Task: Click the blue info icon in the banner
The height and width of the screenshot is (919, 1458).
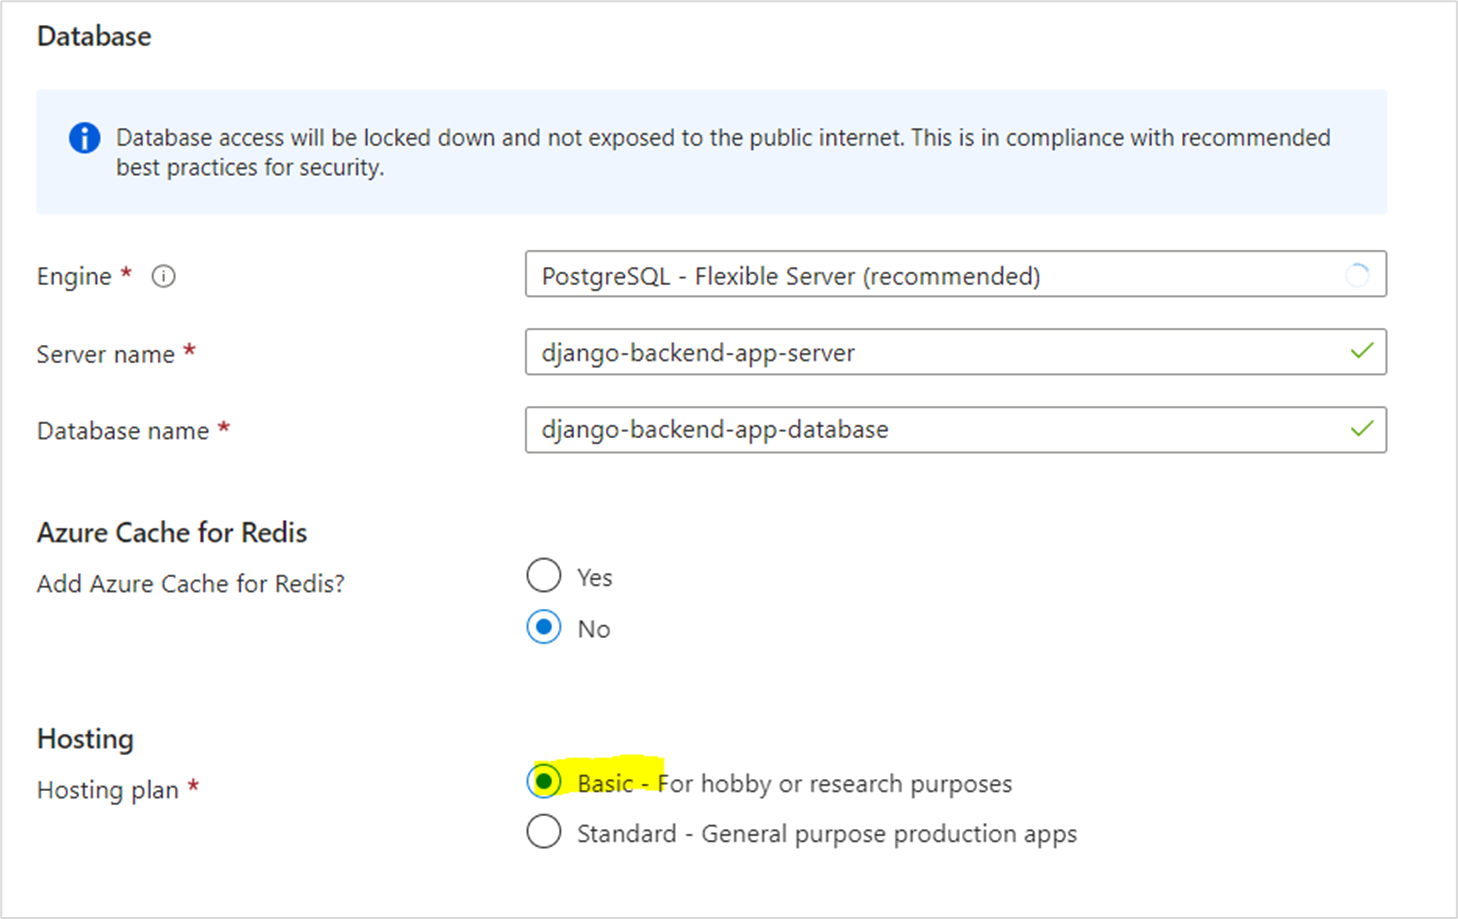Action: click(84, 138)
